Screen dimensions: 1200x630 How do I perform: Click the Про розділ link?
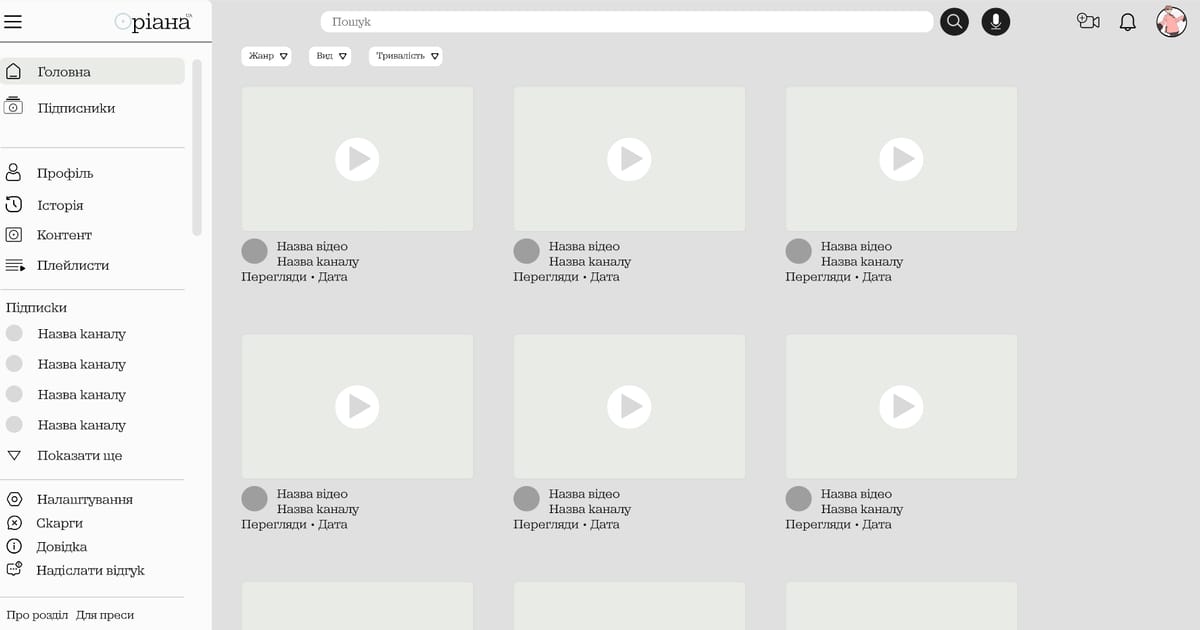[37, 615]
